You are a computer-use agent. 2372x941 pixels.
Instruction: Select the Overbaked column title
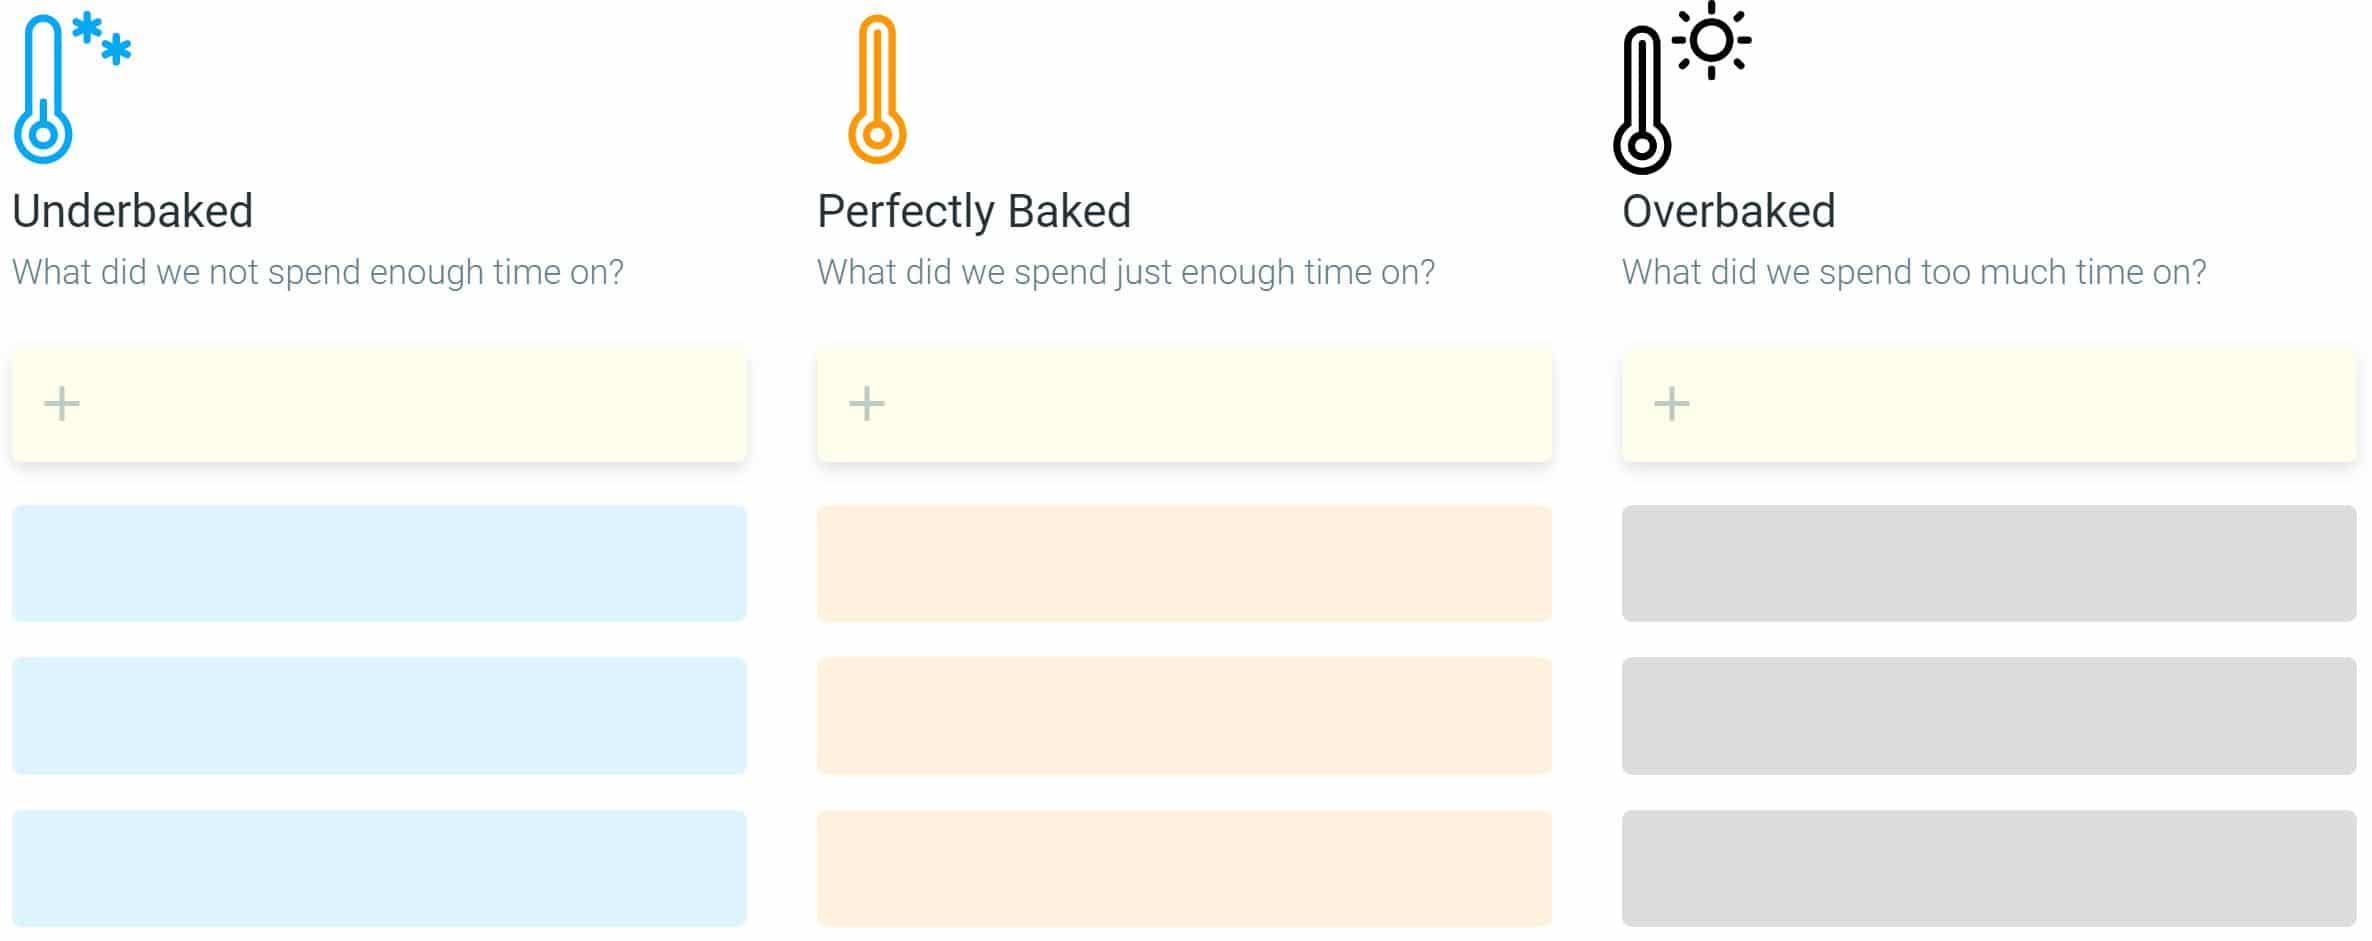click(x=1729, y=211)
